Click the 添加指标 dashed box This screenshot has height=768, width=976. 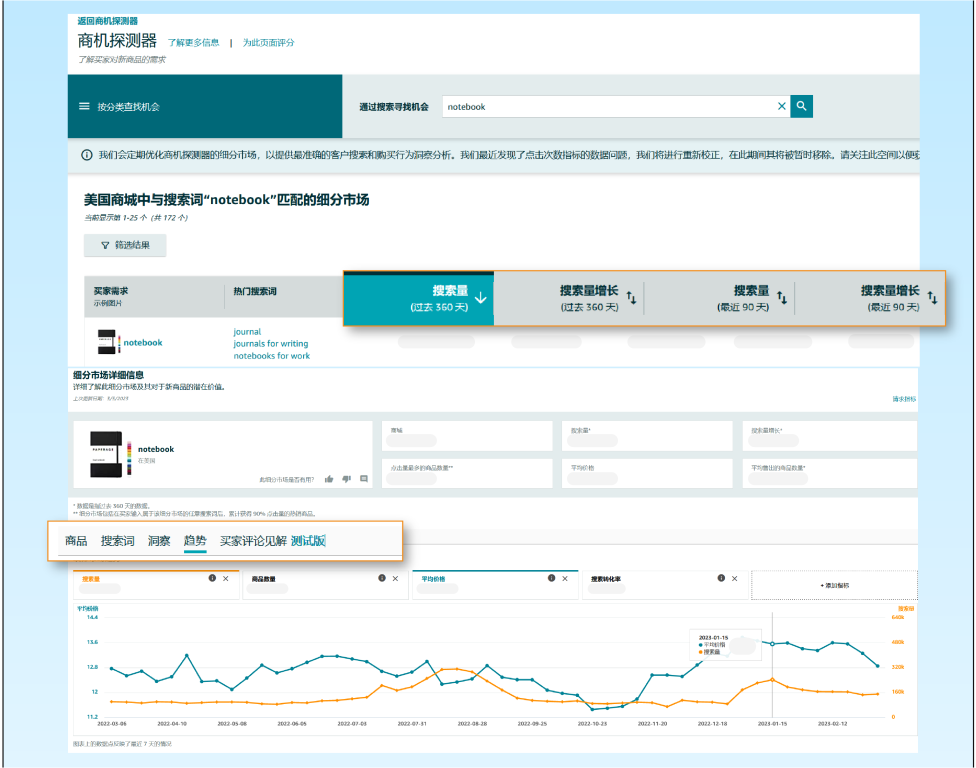pyautogui.click(x=834, y=585)
